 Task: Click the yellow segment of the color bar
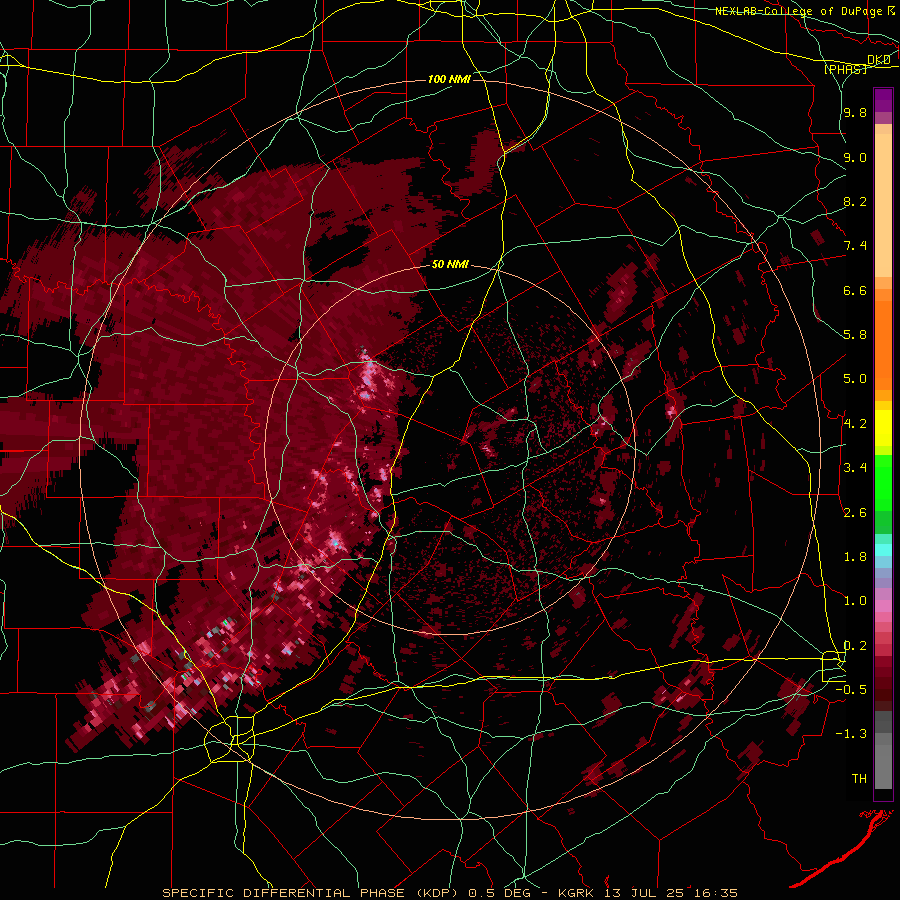tap(883, 428)
